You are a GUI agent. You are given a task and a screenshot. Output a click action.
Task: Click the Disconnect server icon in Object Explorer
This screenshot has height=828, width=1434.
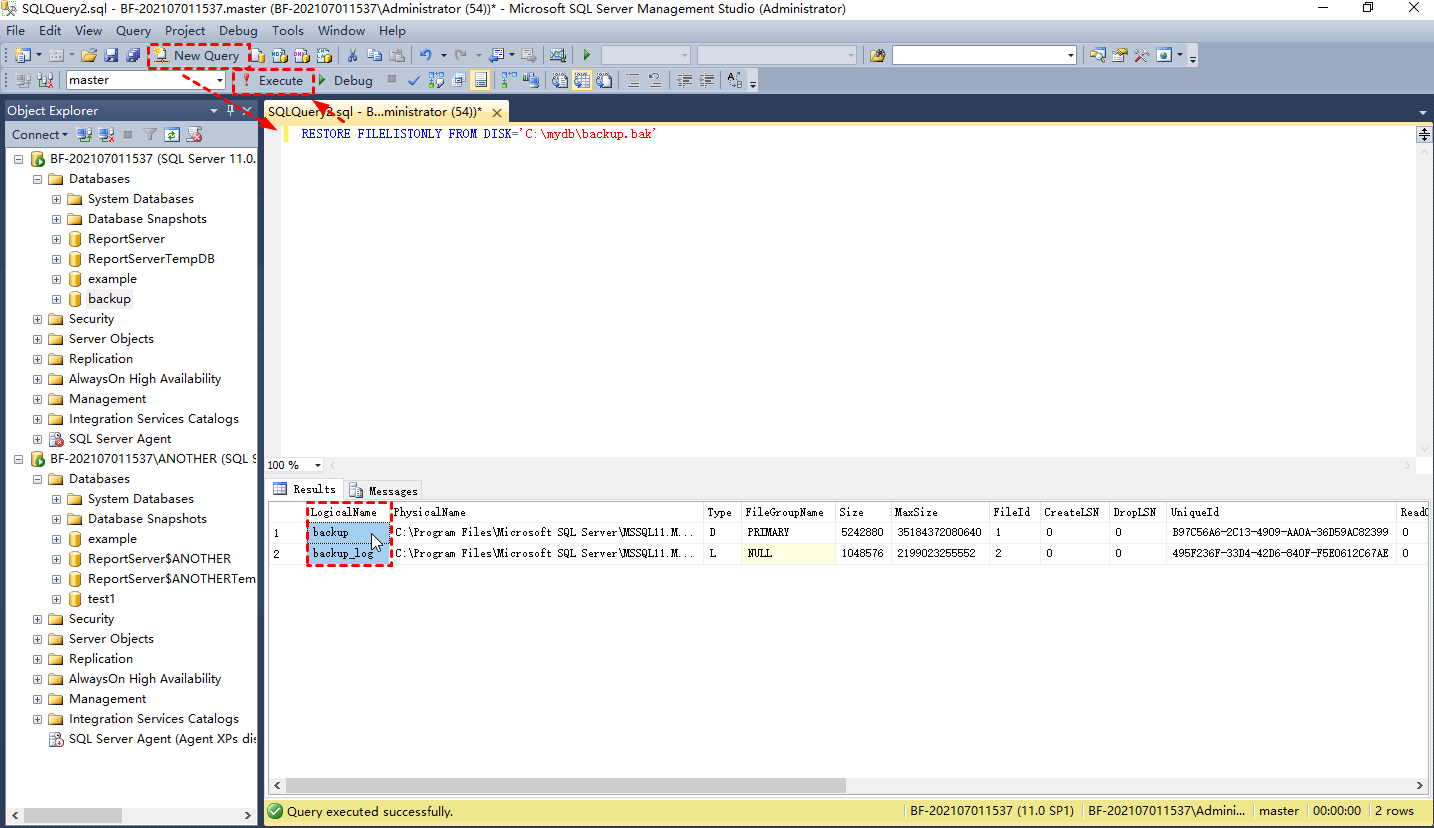(105, 135)
